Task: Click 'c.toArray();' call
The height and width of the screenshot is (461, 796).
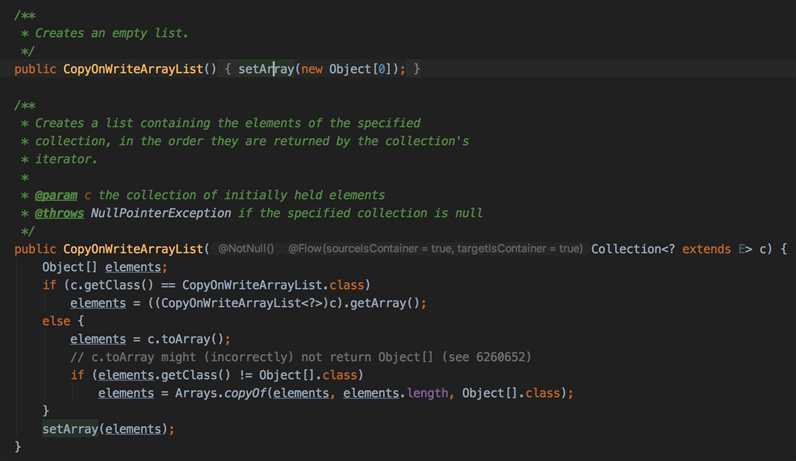Action: tap(188, 339)
